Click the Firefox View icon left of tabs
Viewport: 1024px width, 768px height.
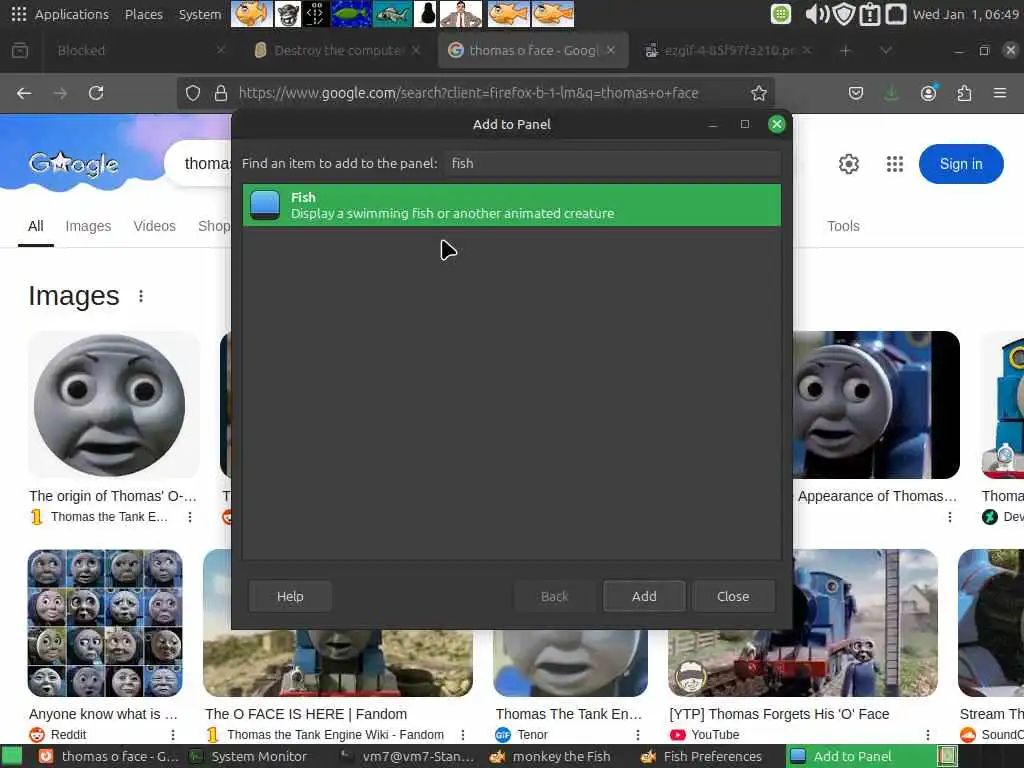coord(20,50)
